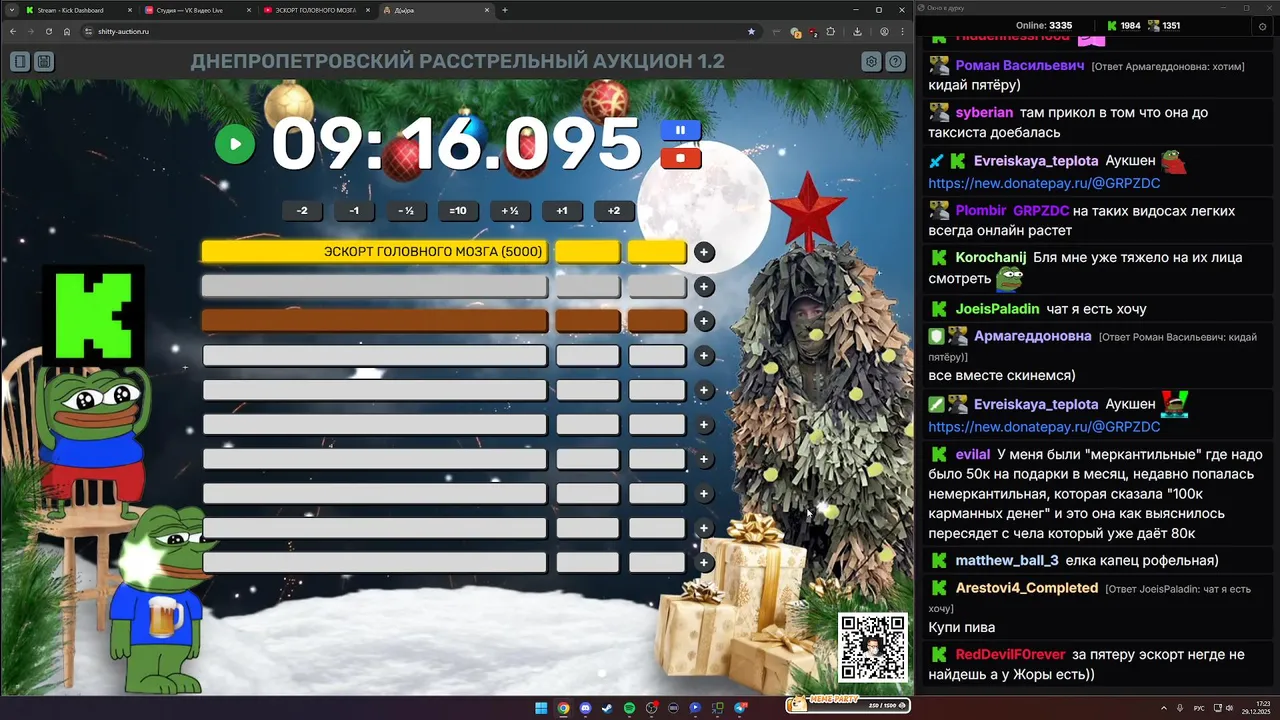Click plus icon on the brown lot row
This screenshot has width=1280, height=720.
(704, 321)
